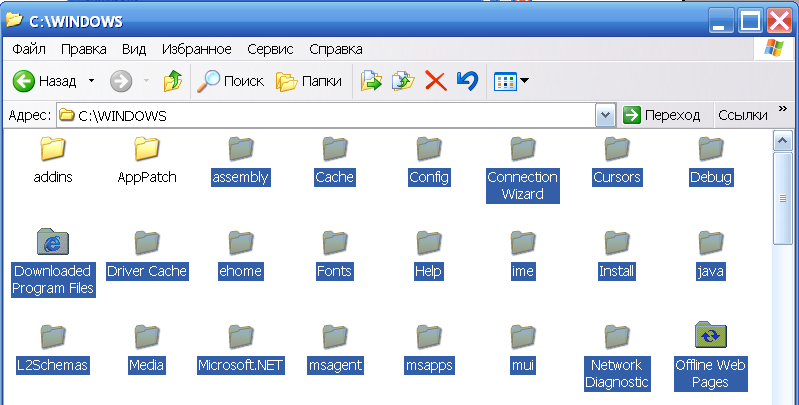The width and height of the screenshot is (799, 405).
Task: Click the vertical scrollbar up arrow
Action: click(x=783, y=141)
